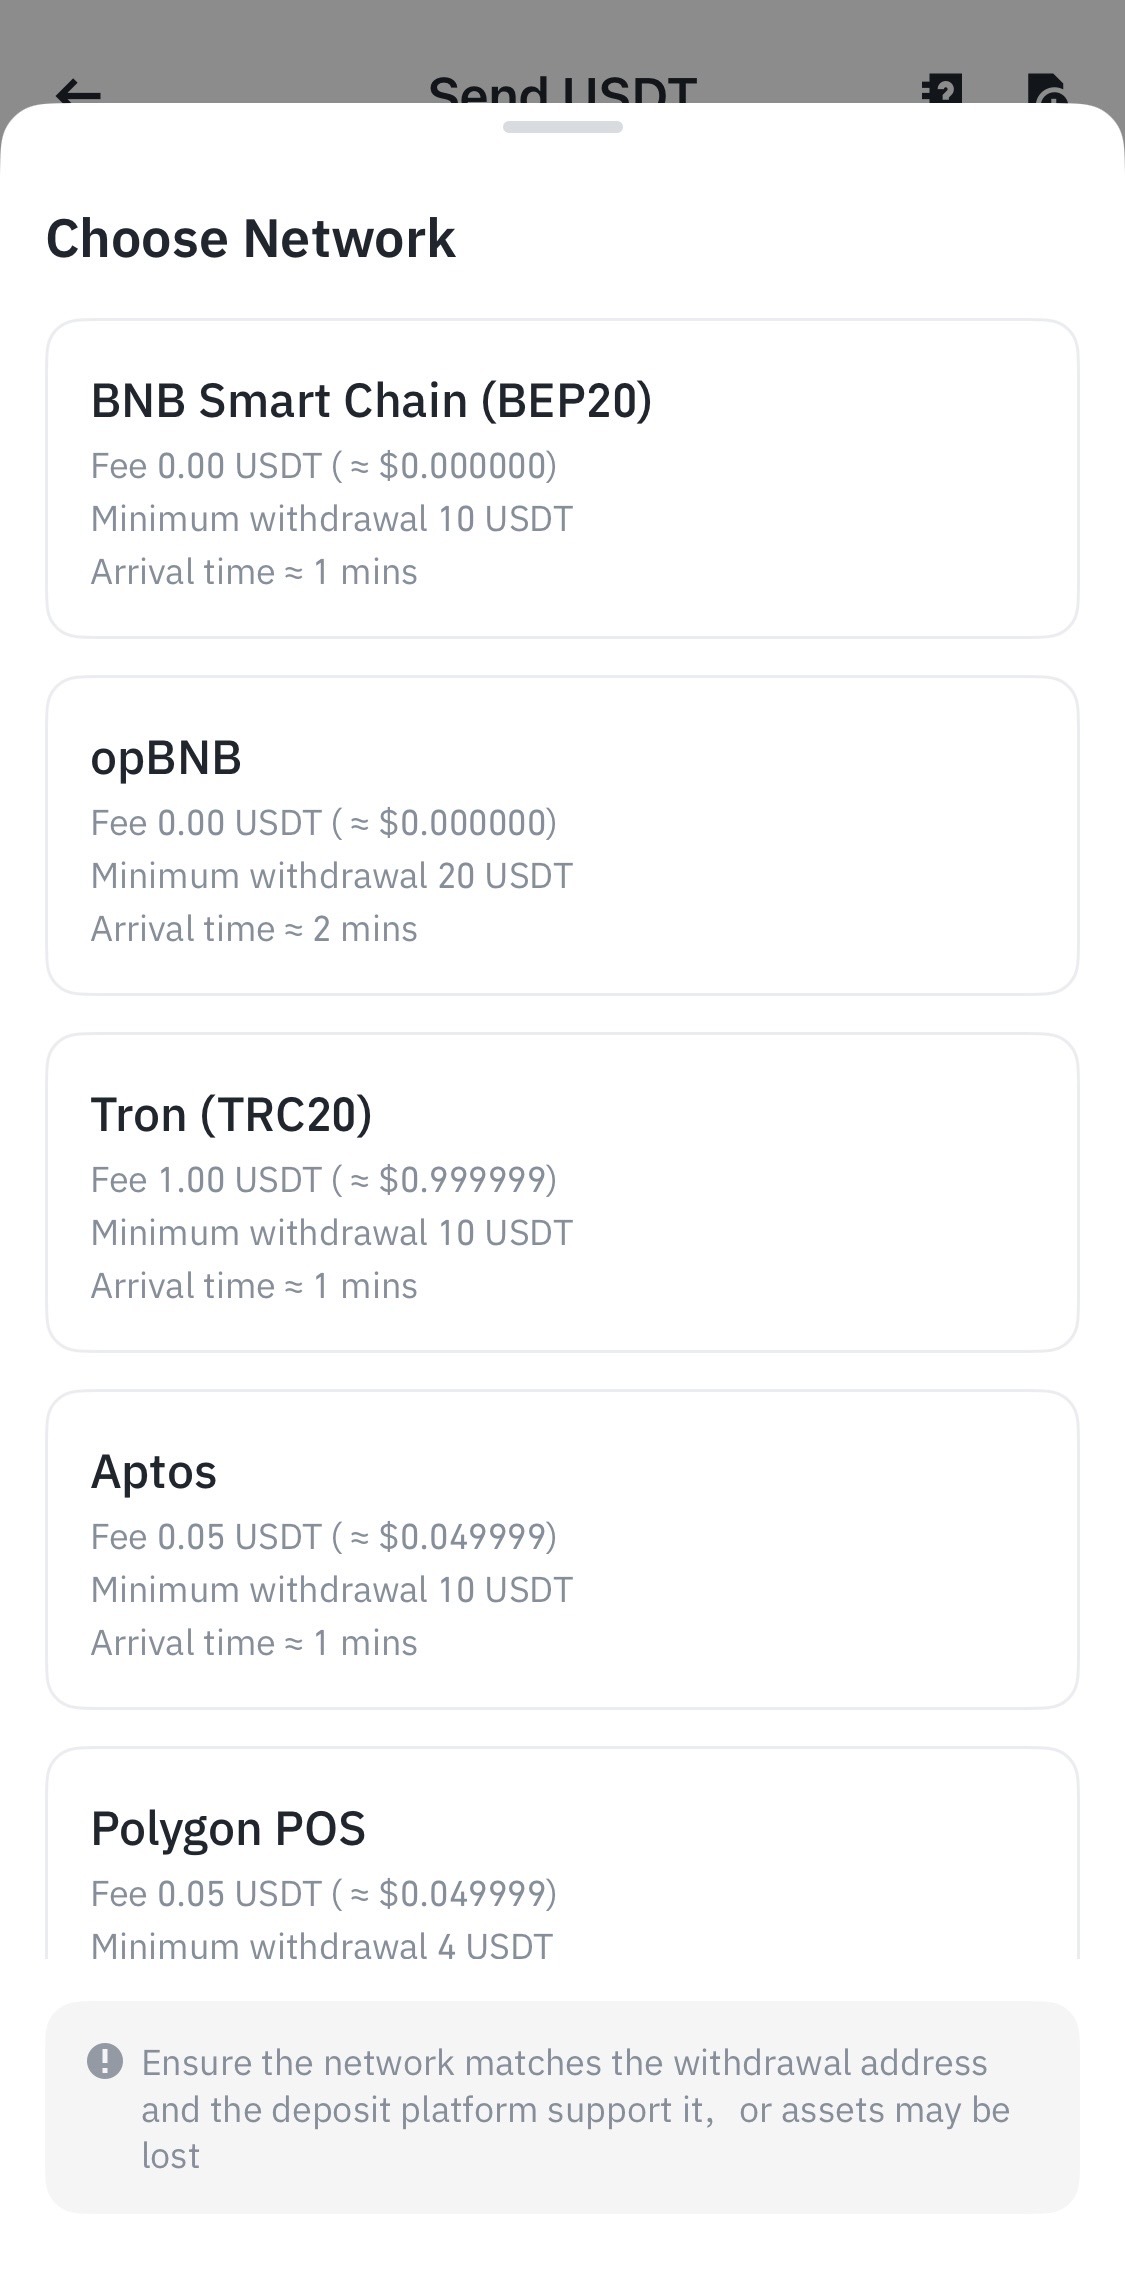The image size is (1125, 2279).
Task: Tap BEP20 fee 0.00 USDT line
Action: pos(324,466)
